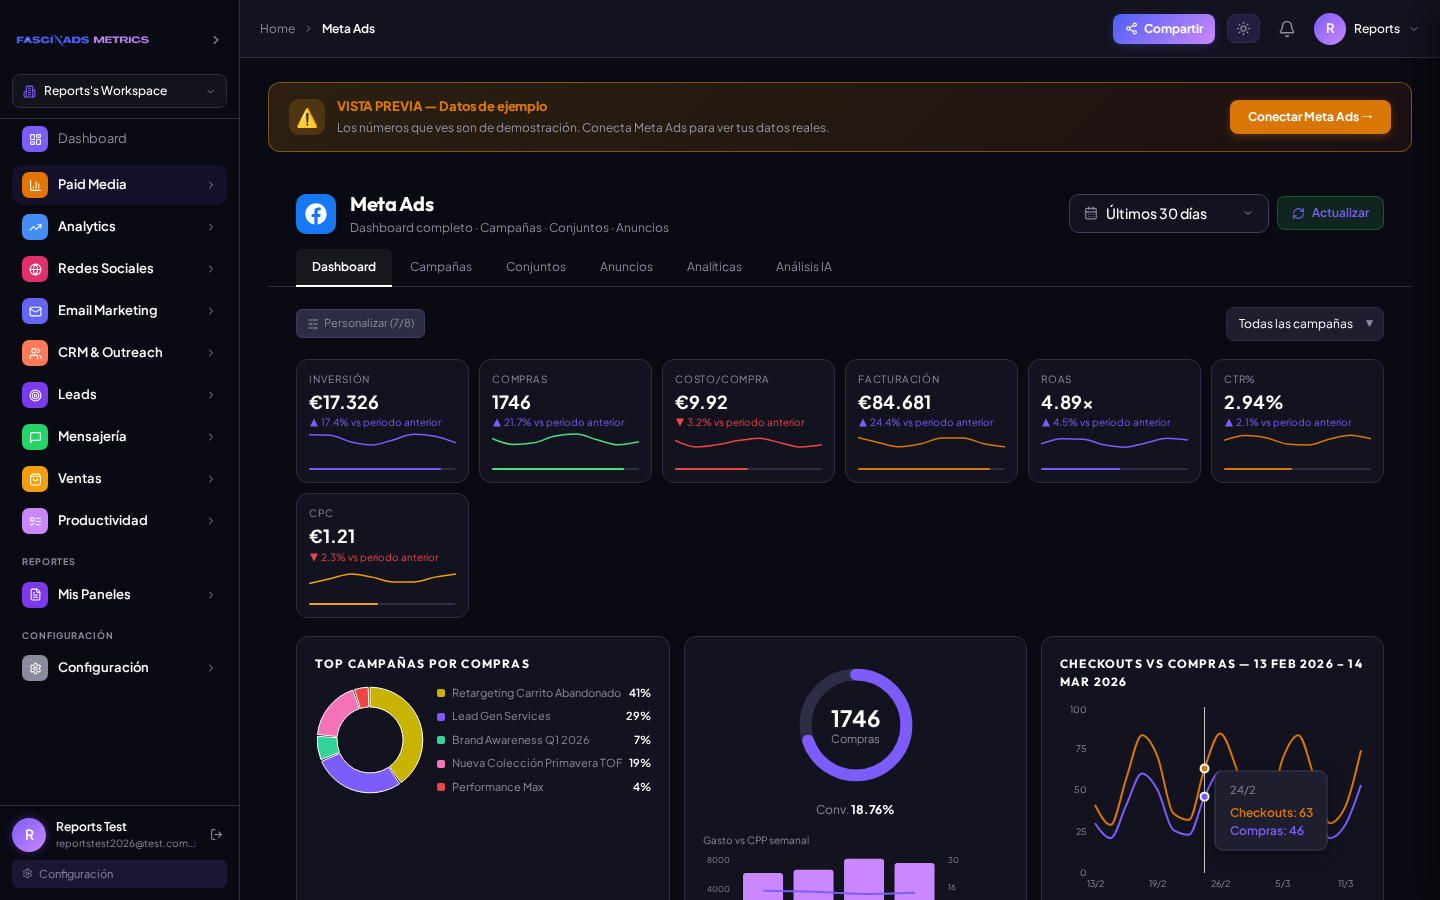Viewport: 1440px width, 900px height.
Task: Click the top campaigns donut chart
Action: [x=370, y=740]
